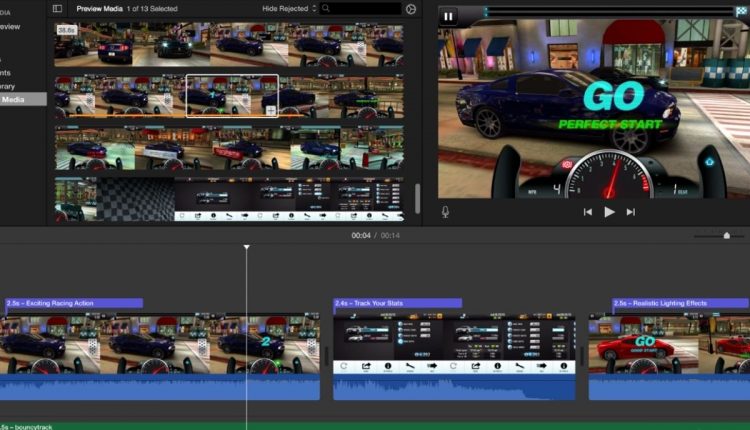Select the third row filmstrip in browser
This screenshot has height=430, width=750.
229,148
